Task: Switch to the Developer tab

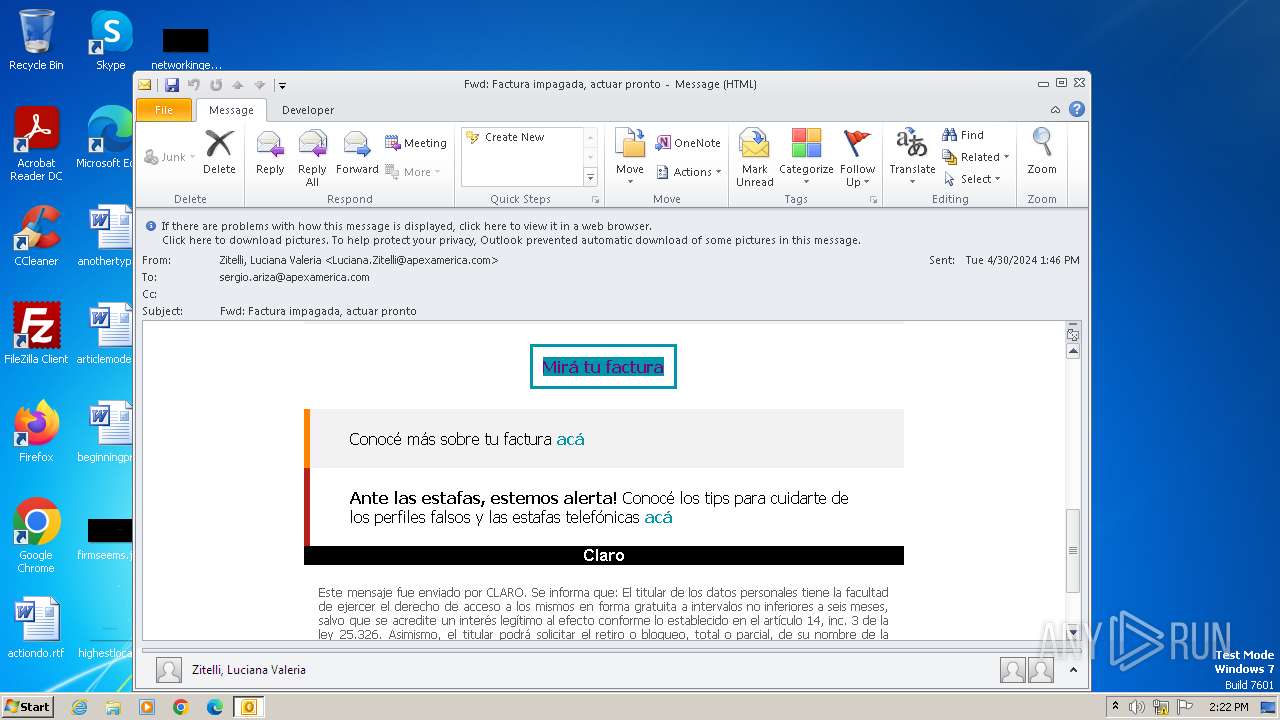Action: tap(308, 110)
